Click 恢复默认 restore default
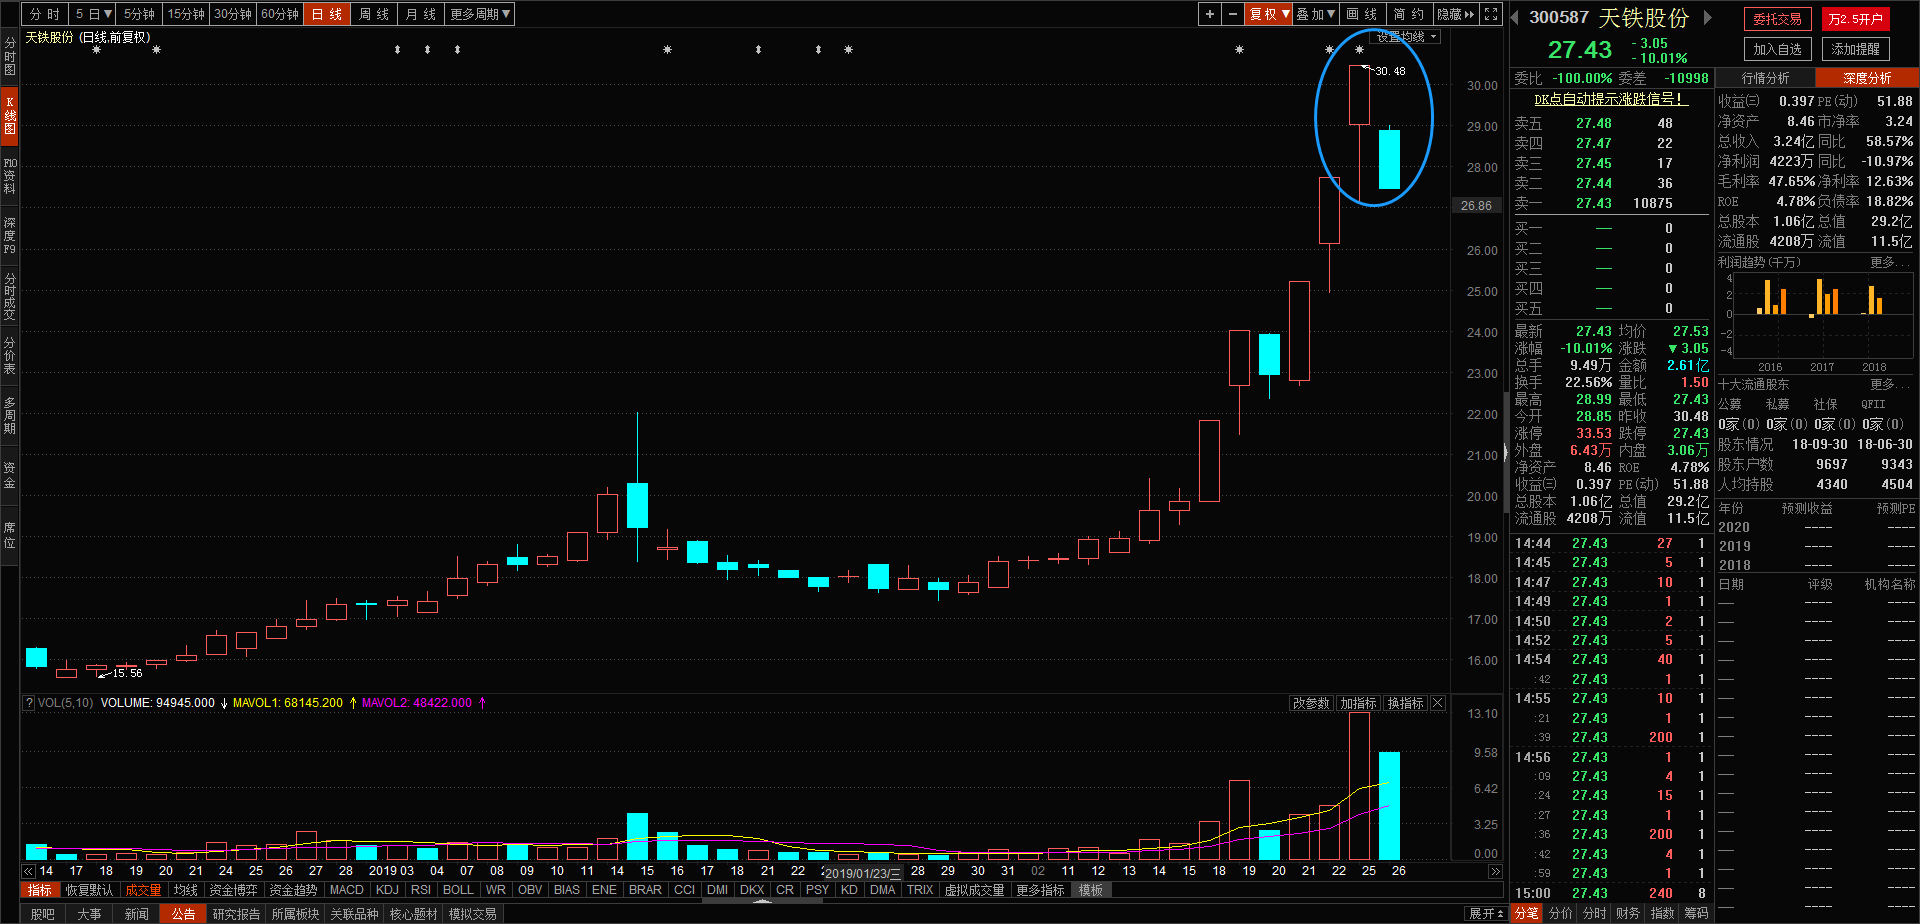The image size is (1920, 924). [89, 890]
